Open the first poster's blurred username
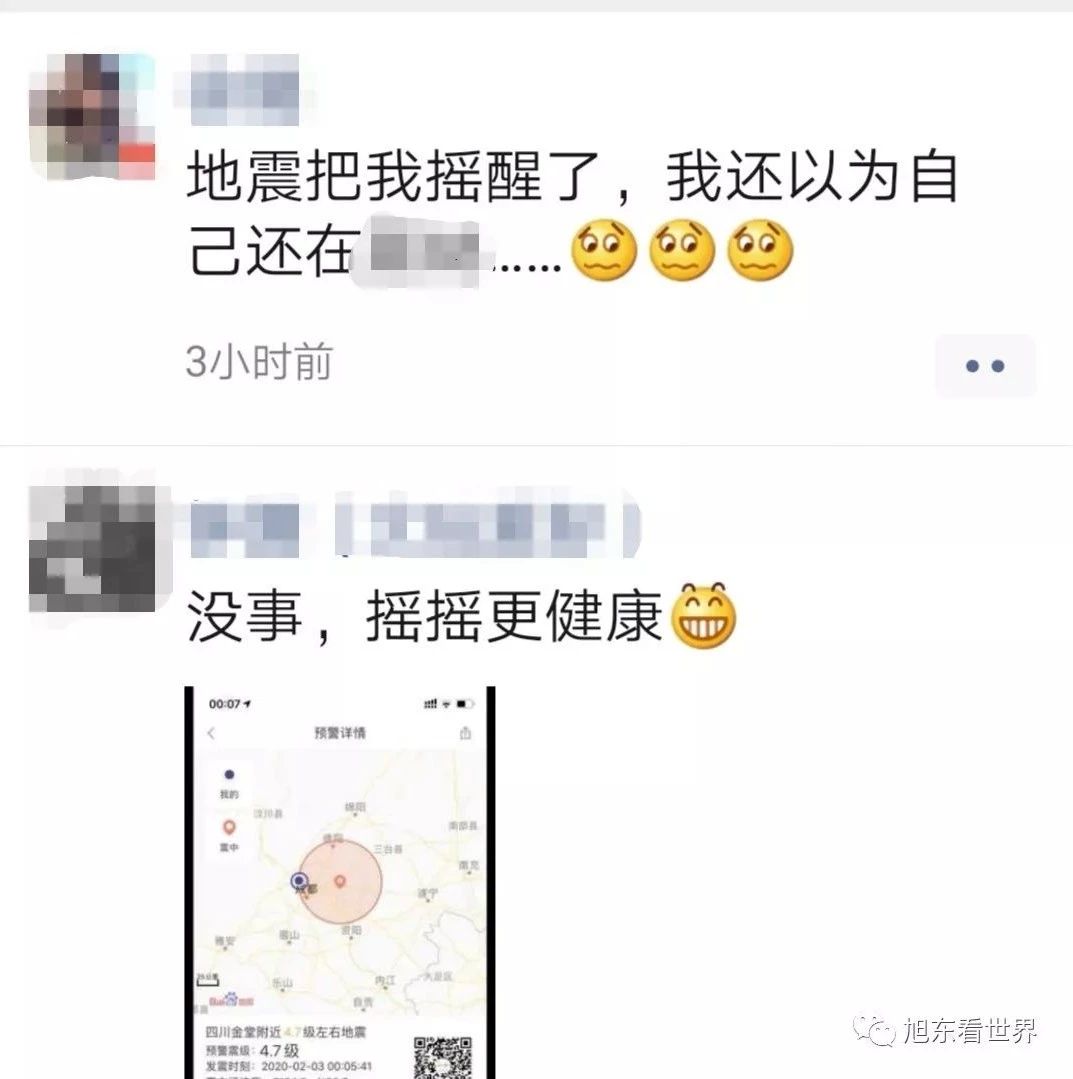Viewport: 1073px width, 1079px height. click(x=244, y=89)
